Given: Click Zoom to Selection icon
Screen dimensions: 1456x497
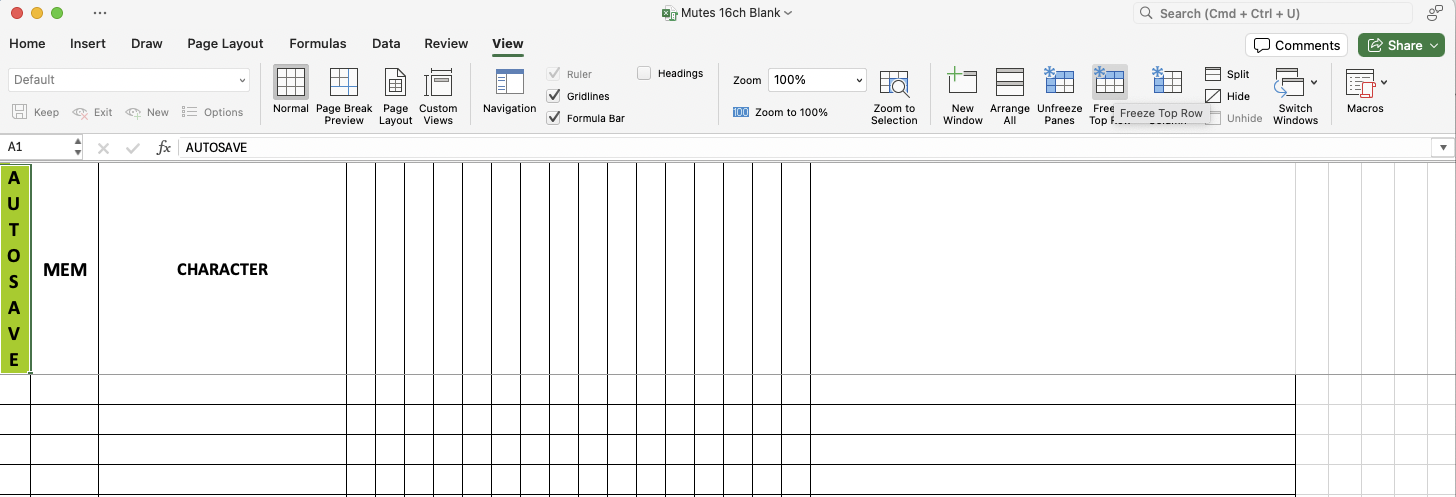Looking at the screenshot, I should [894, 83].
